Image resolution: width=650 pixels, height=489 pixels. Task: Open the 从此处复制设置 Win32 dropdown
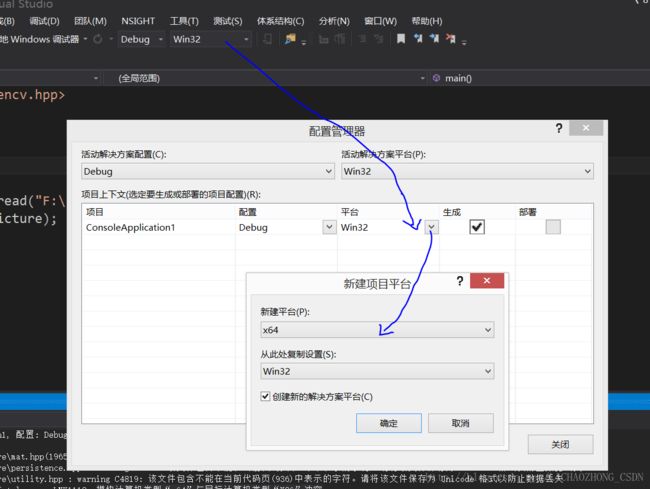click(377, 371)
